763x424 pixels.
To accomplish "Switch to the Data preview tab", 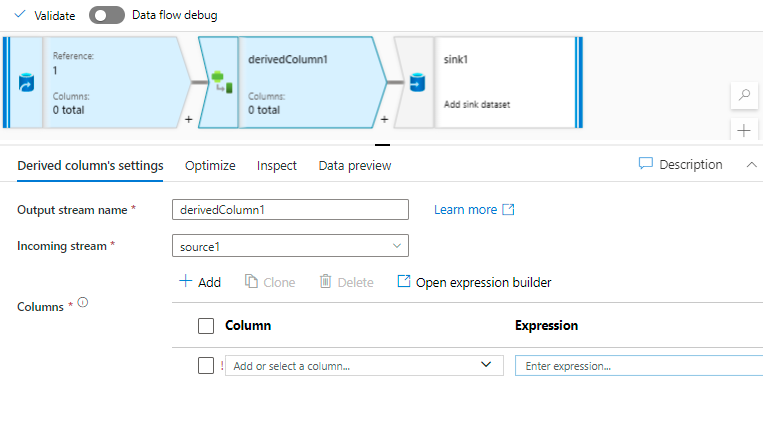I will point(355,166).
